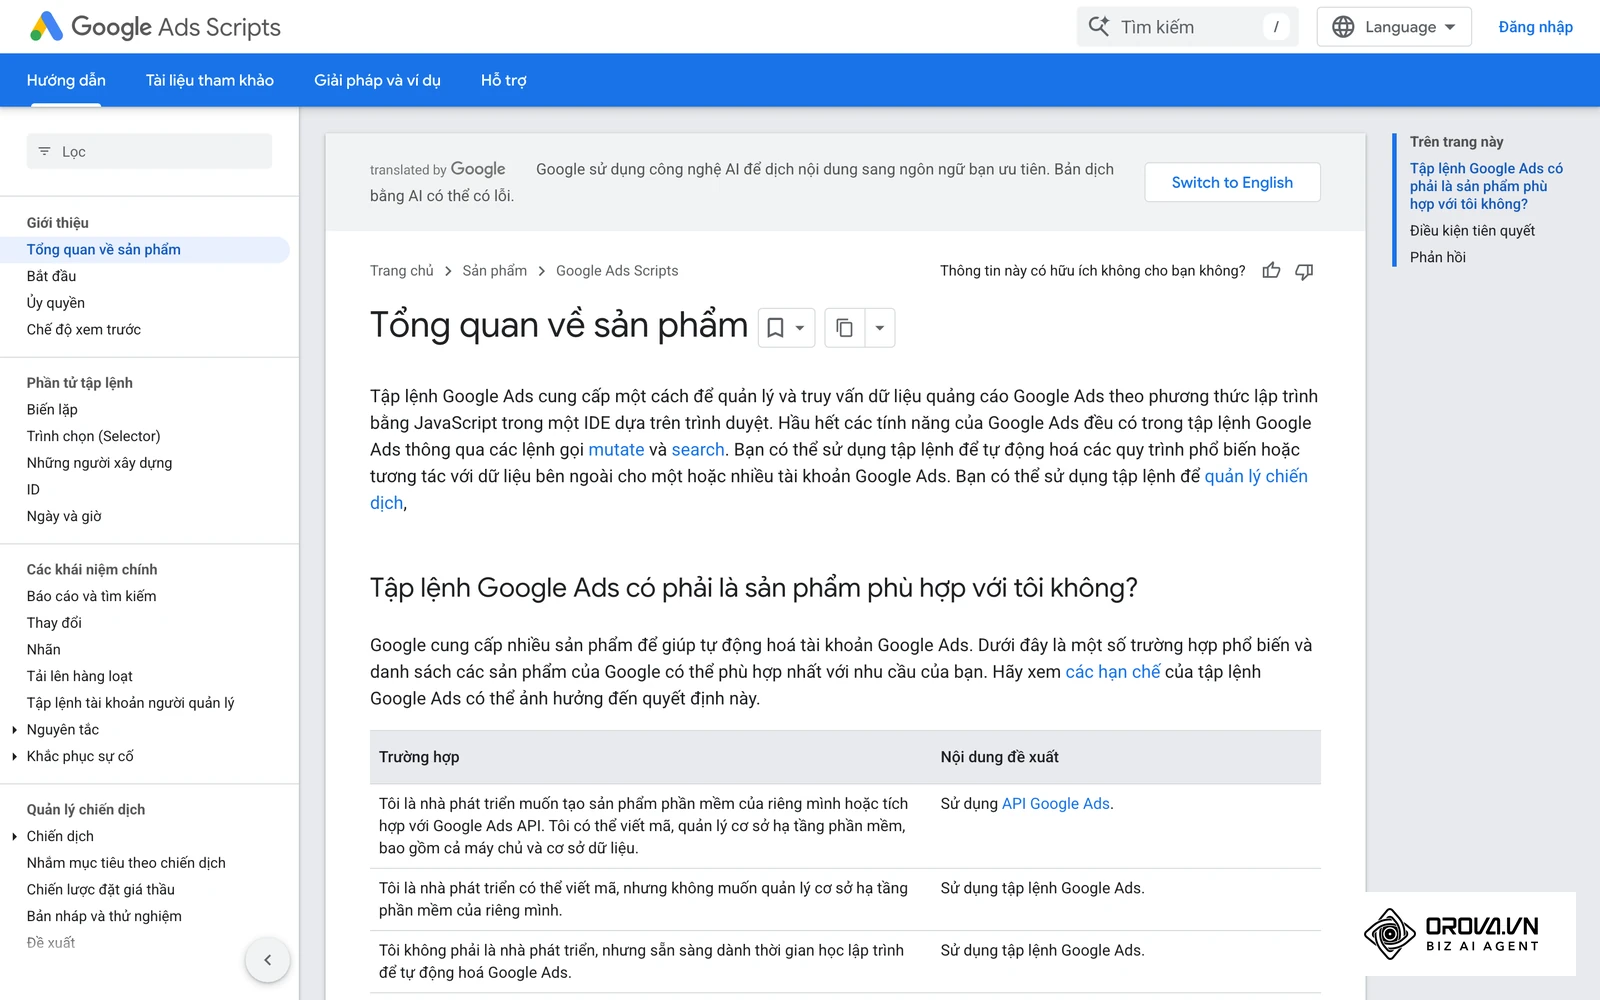
Task: Open Thay đổi in the sidebar
Action: (x=54, y=623)
